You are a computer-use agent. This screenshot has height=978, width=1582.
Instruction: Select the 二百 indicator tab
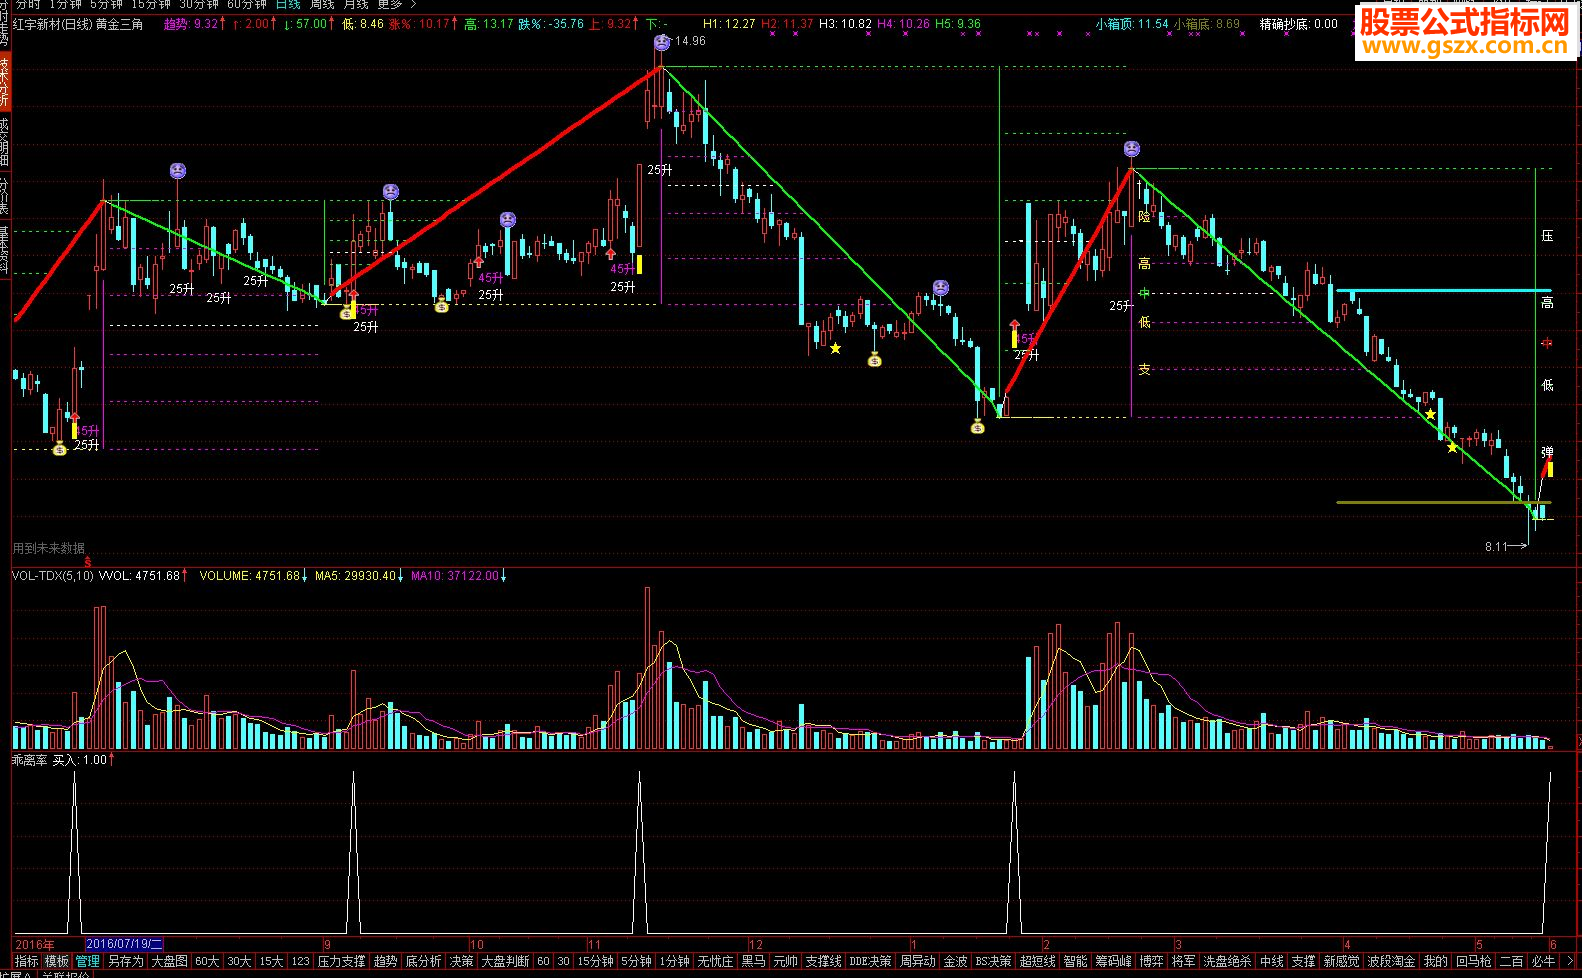coord(1512,961)
